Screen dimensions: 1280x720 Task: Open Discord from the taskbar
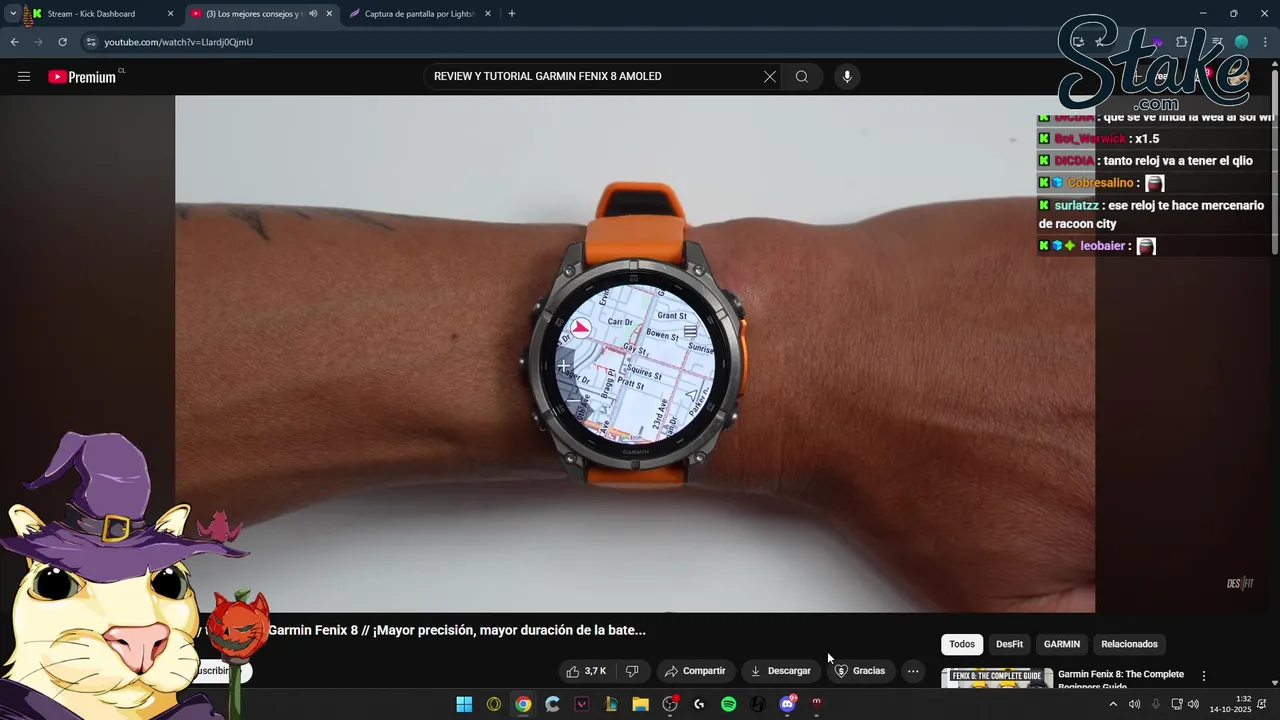click(x=788, y=704)
